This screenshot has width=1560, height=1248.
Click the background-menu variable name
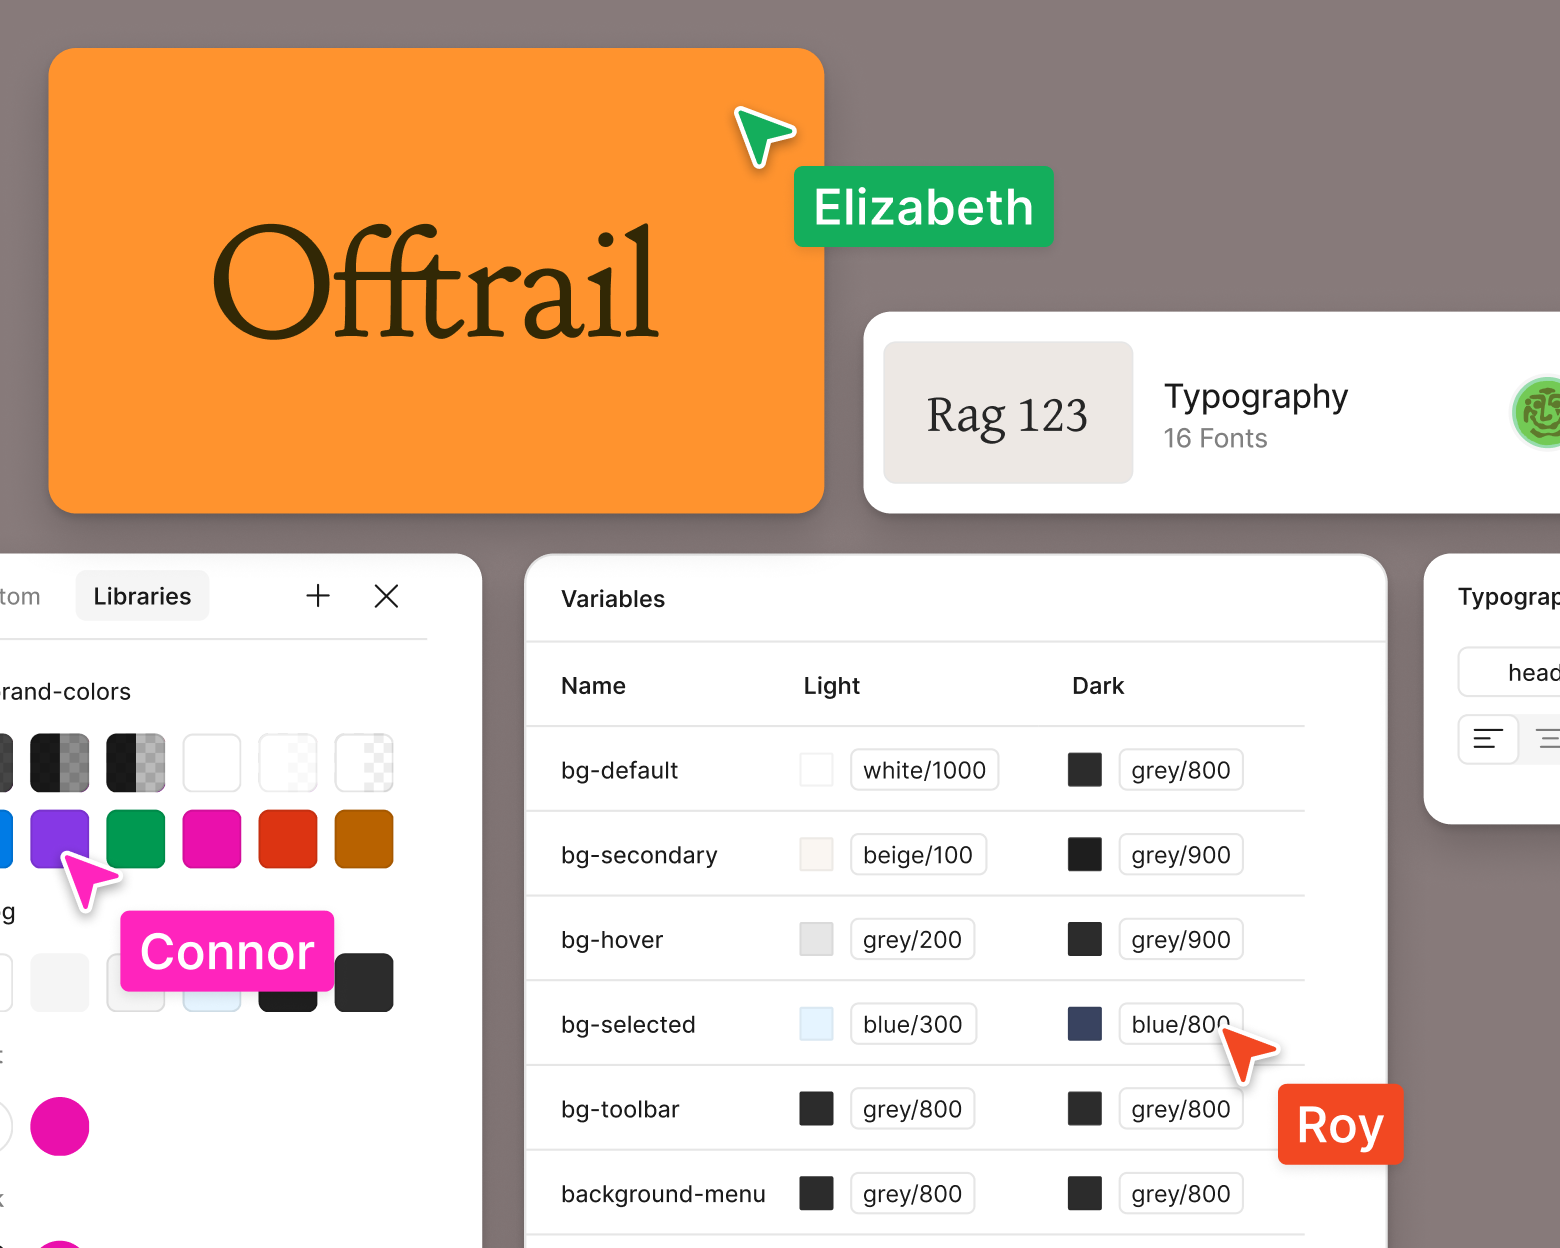pyautogui.click(x=664, y=1194)
